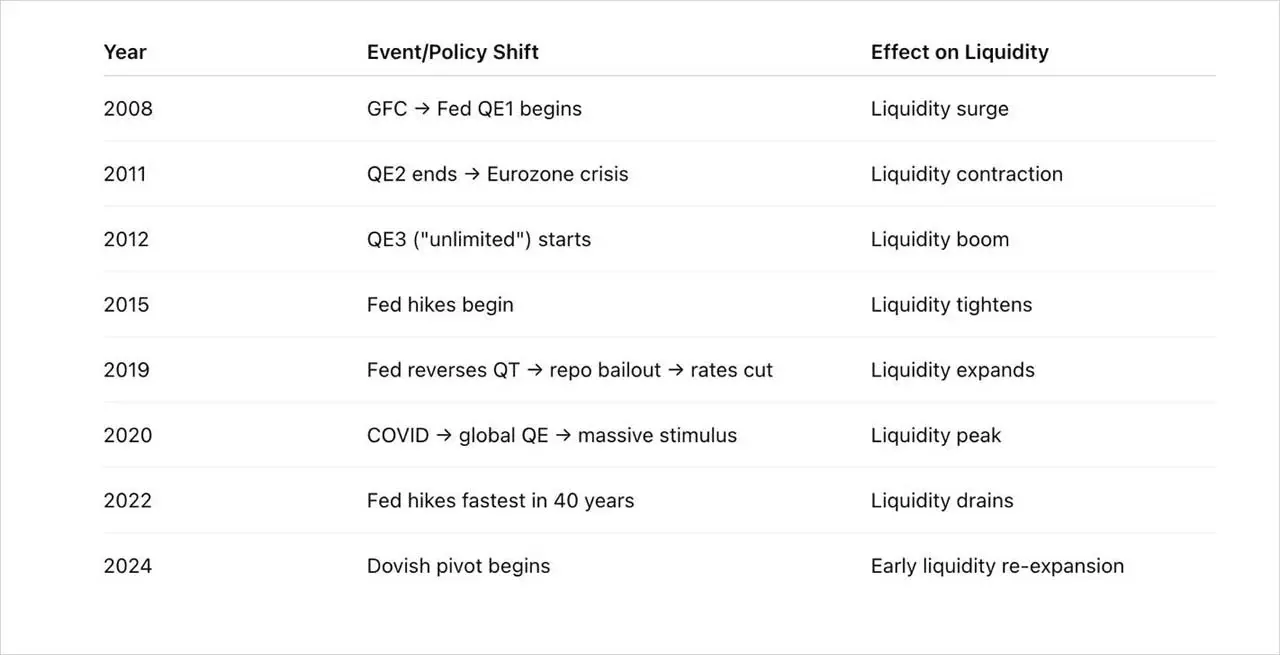The height and width of the screenshot is (655, 1280).
Task: Select the "Fed hikes begin" cell
Action: point(440,305)
